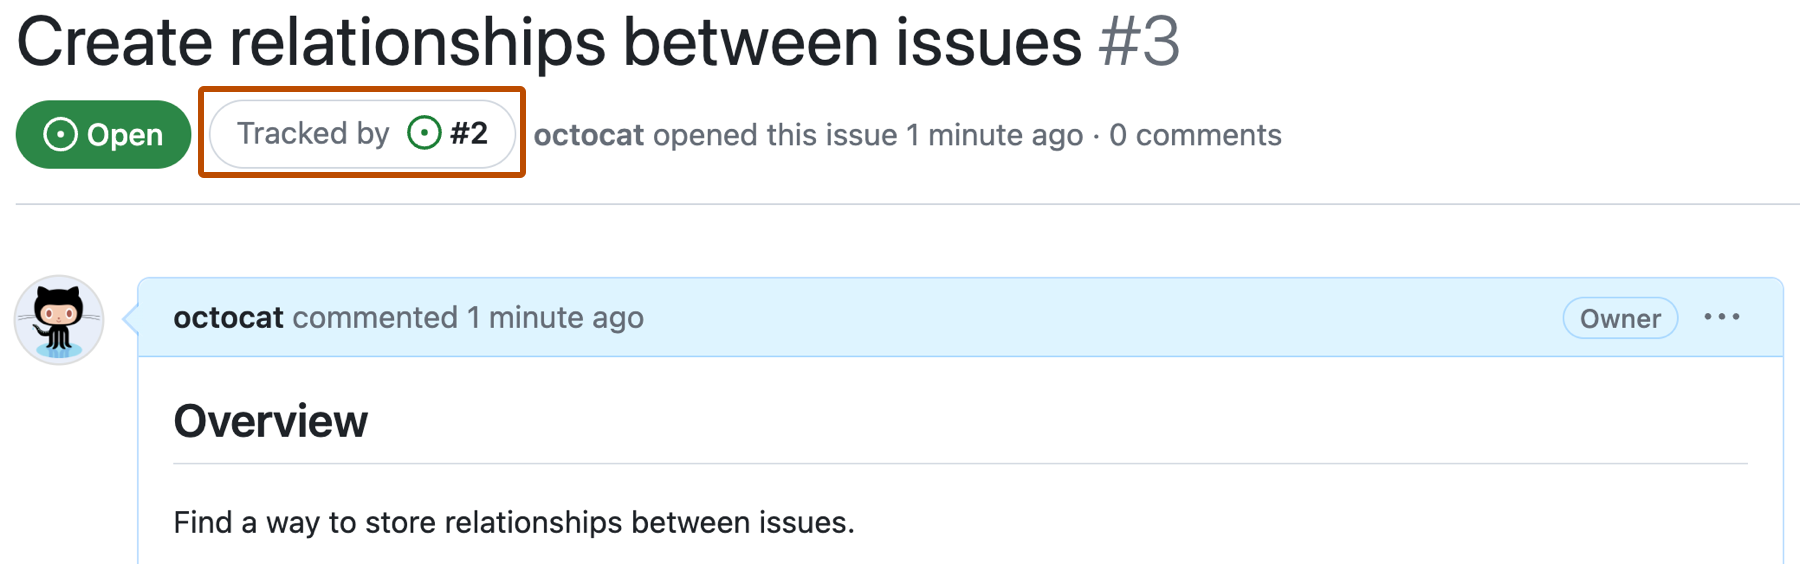Click "1 minute ago" in issue opened line

pyautogui.click(x=994, y=135)
